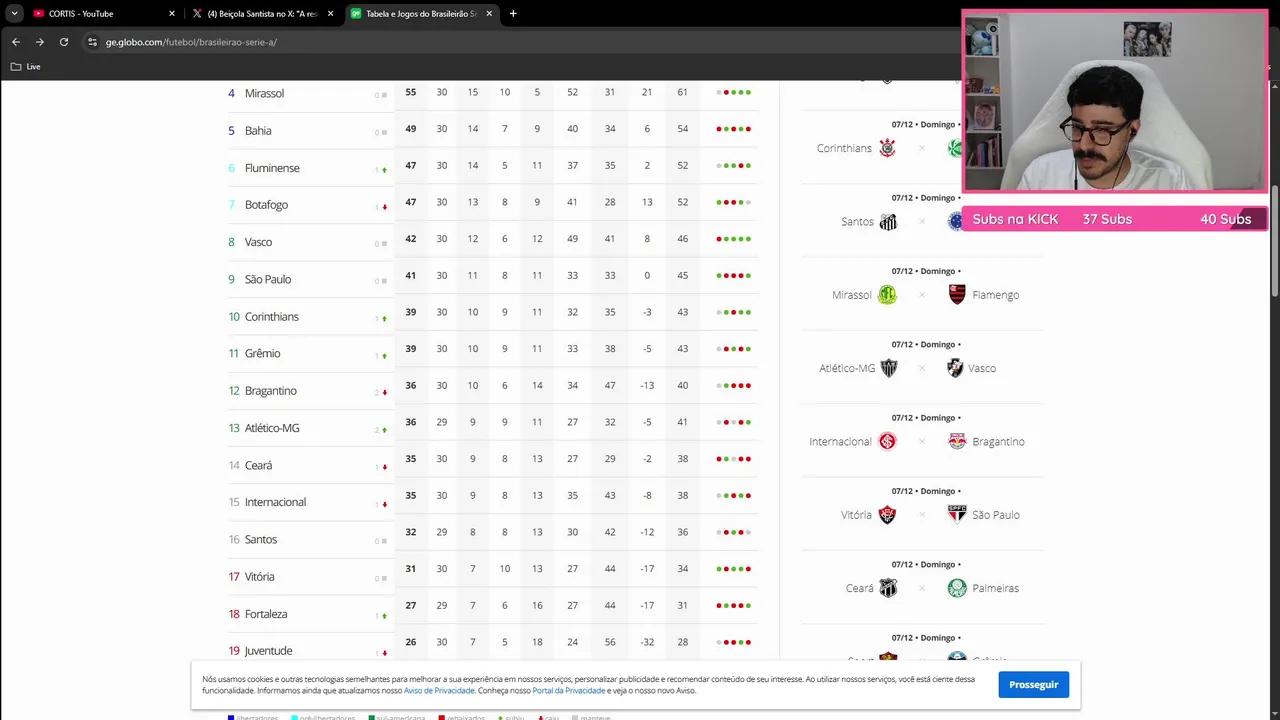Screen dimensions: 1280x720
Task: Click the Mirassol crest in fixtures list
Action: 887,295
